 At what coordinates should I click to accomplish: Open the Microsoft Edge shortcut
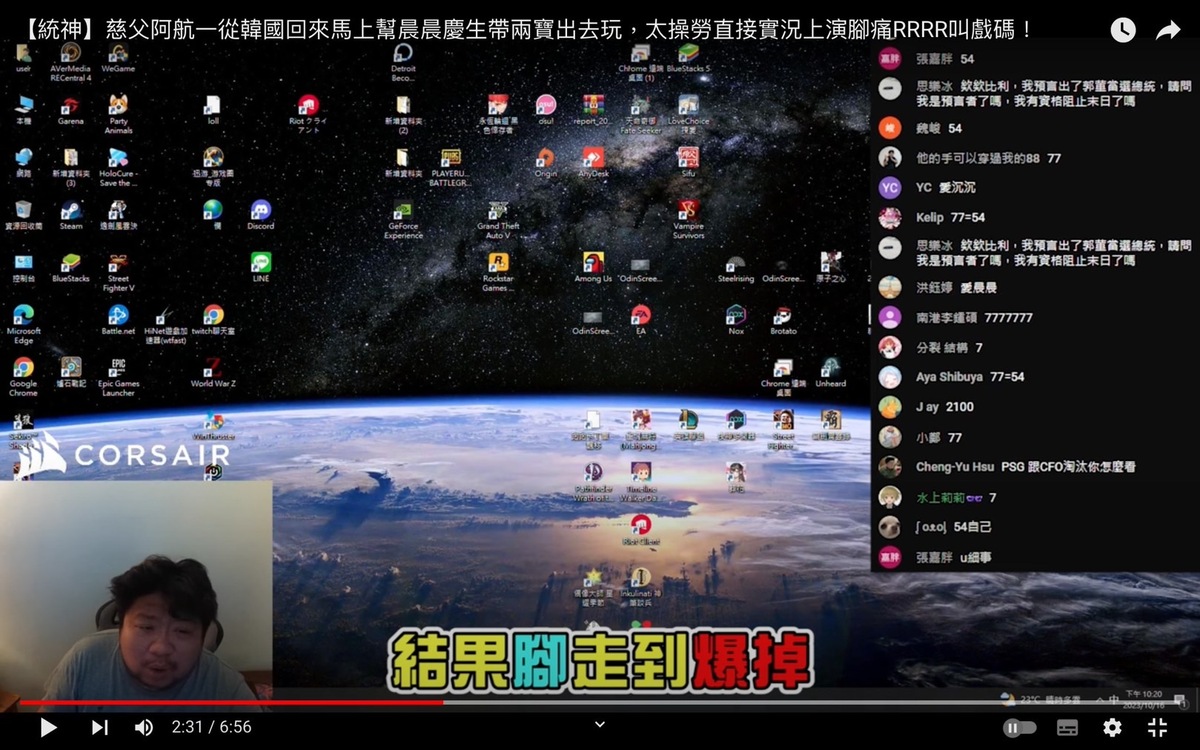[x=23, y=323]
